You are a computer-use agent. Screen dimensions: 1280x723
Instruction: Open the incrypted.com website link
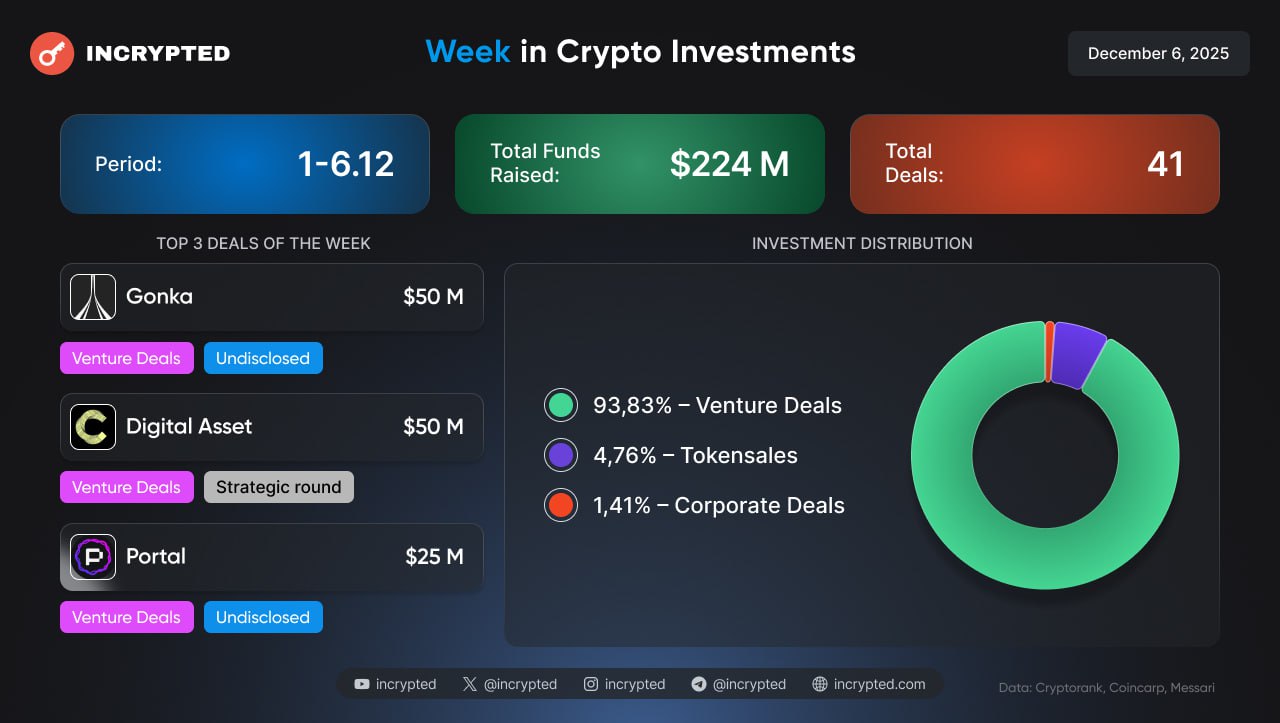(879, 685)
